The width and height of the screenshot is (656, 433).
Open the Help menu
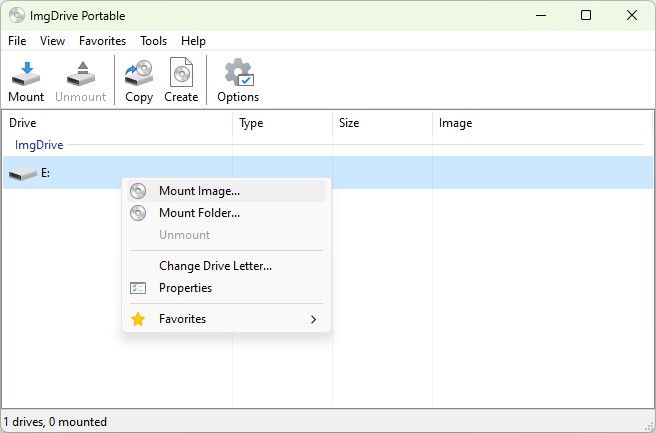click(x=193, y=41)
